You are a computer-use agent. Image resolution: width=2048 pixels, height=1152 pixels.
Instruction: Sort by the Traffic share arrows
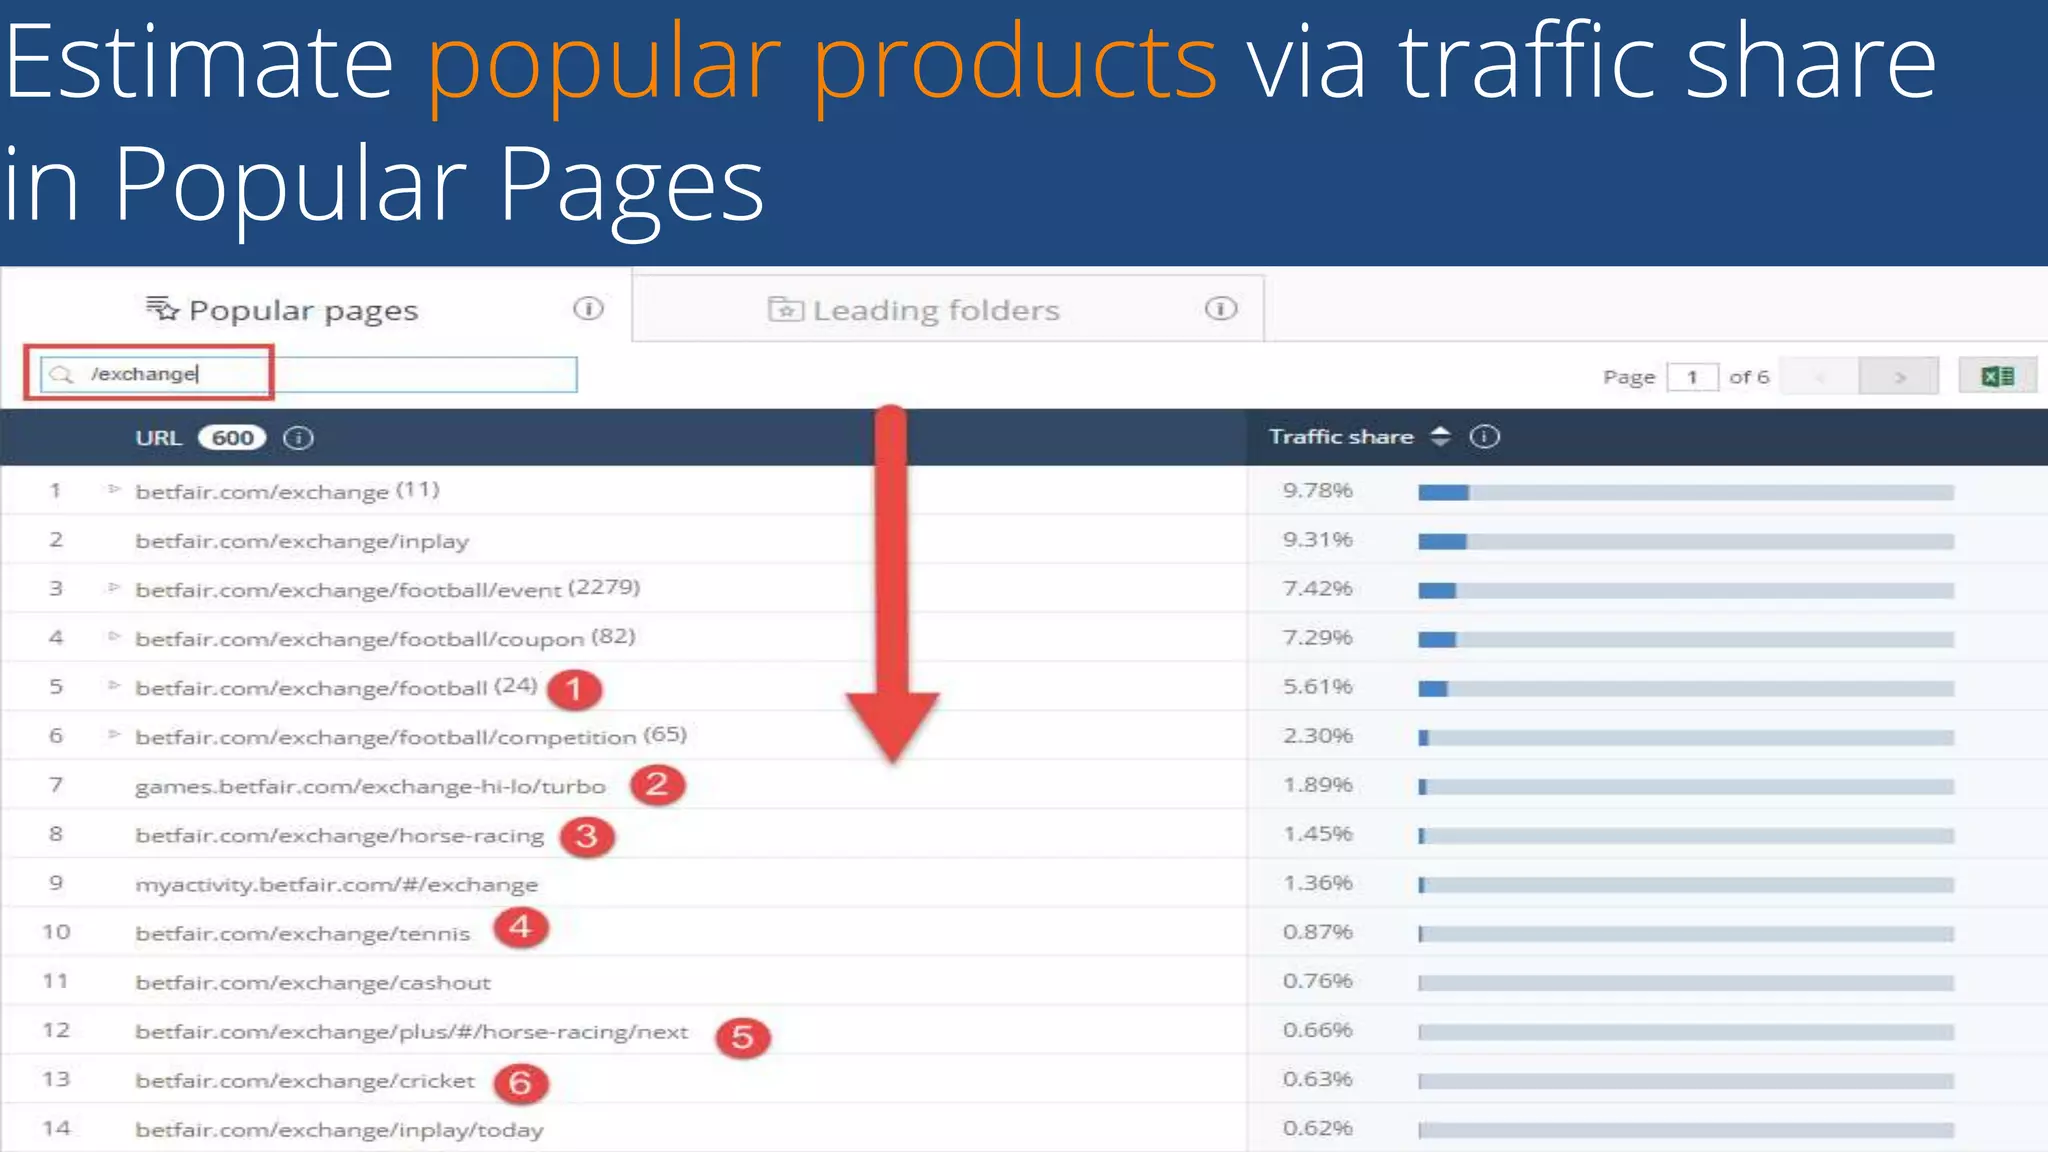point(1440,436)
